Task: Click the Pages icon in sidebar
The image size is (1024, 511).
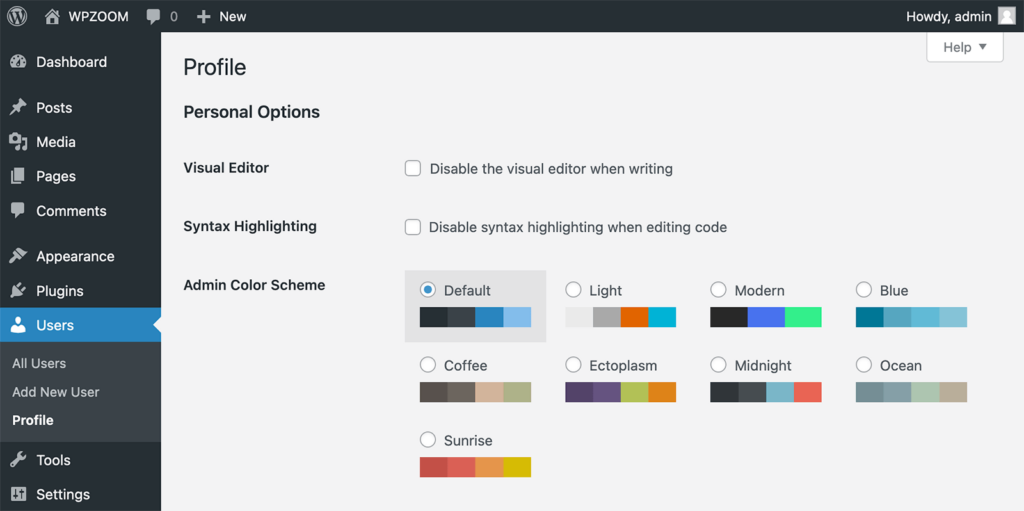Action: pyautogui.click(x=18, y=176)
